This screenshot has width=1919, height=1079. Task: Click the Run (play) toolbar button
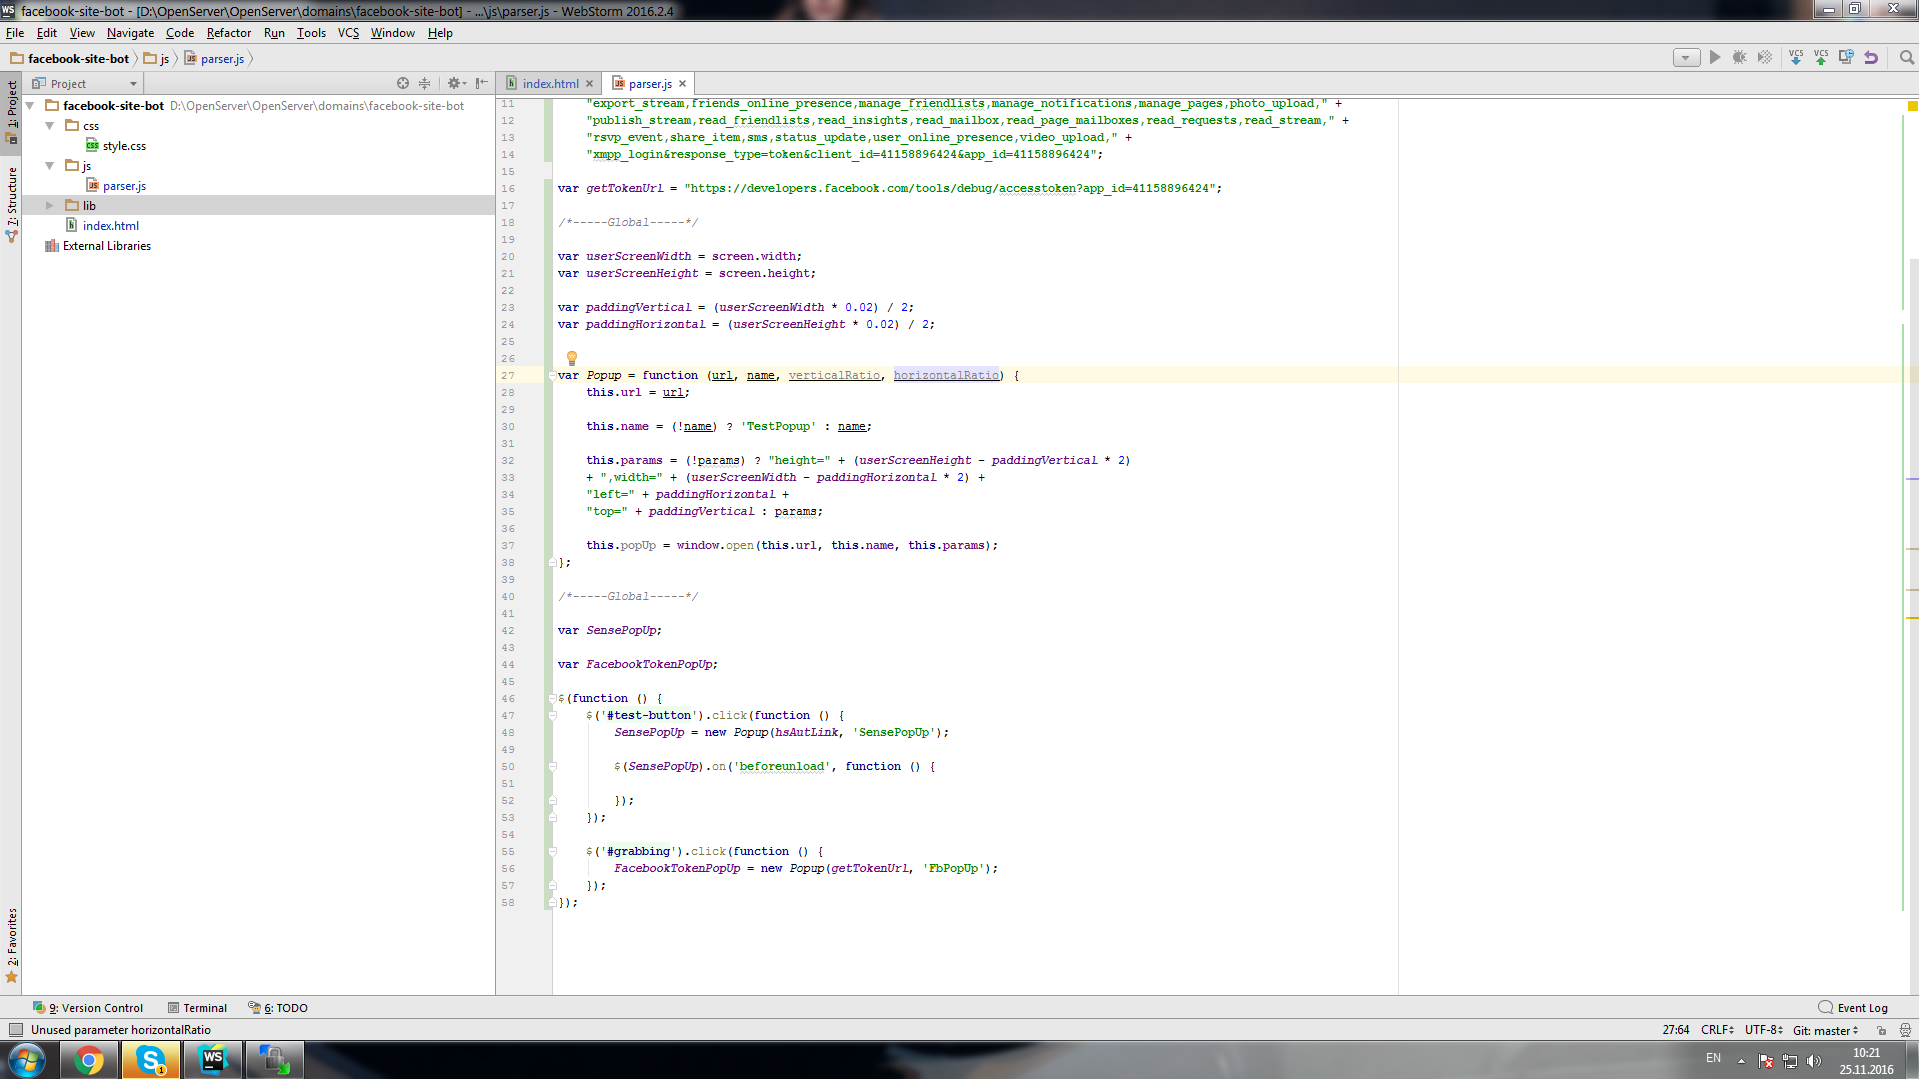[x=1714, y=58]
